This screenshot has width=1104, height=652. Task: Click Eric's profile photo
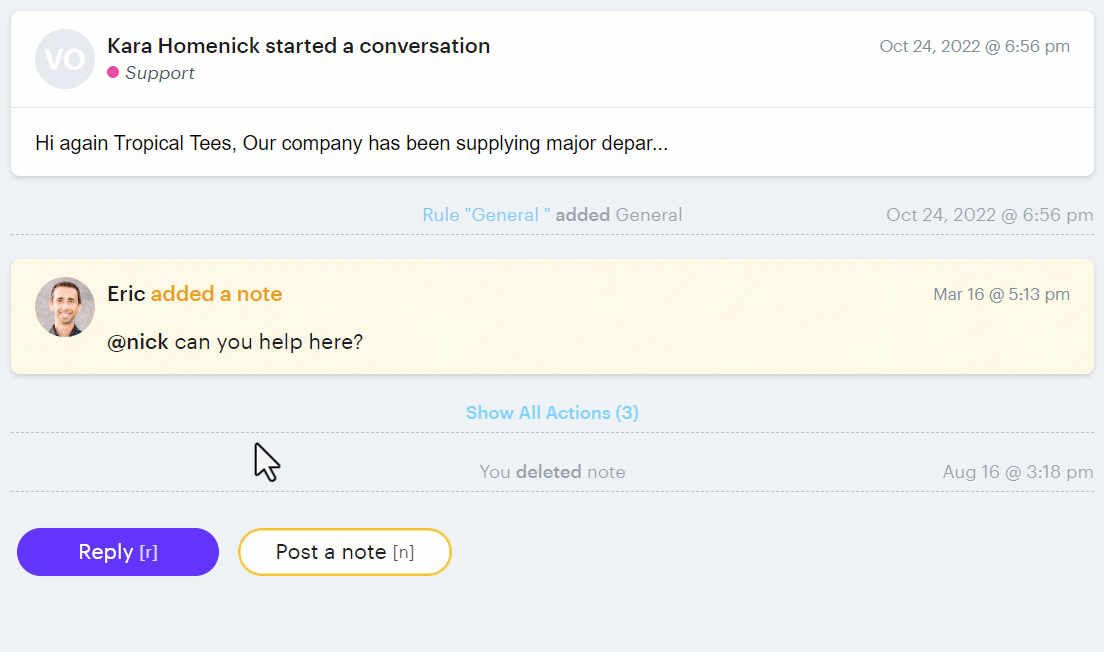coord(65,307)
